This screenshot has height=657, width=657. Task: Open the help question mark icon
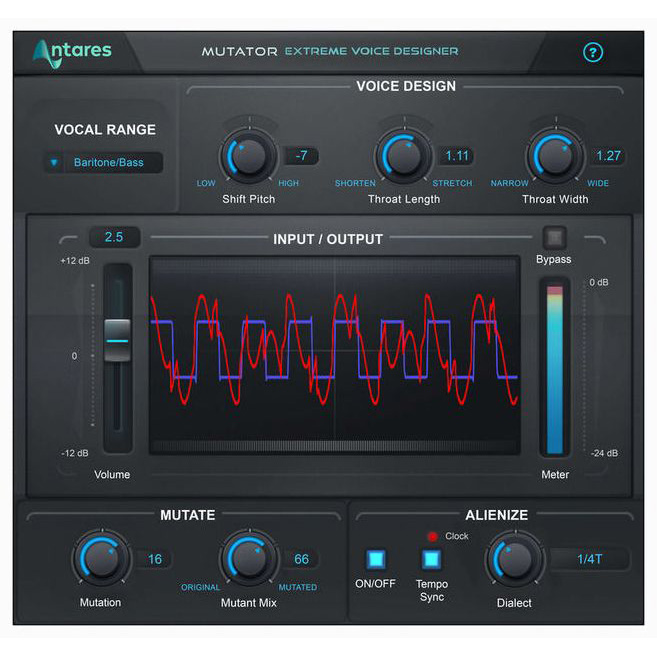click(593, 53)
